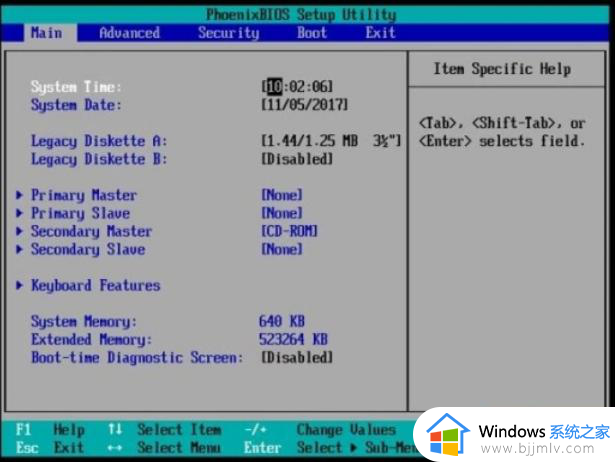Expand the Secondary Master submenu arrow

pyautogui.click(x=19, y=231)
